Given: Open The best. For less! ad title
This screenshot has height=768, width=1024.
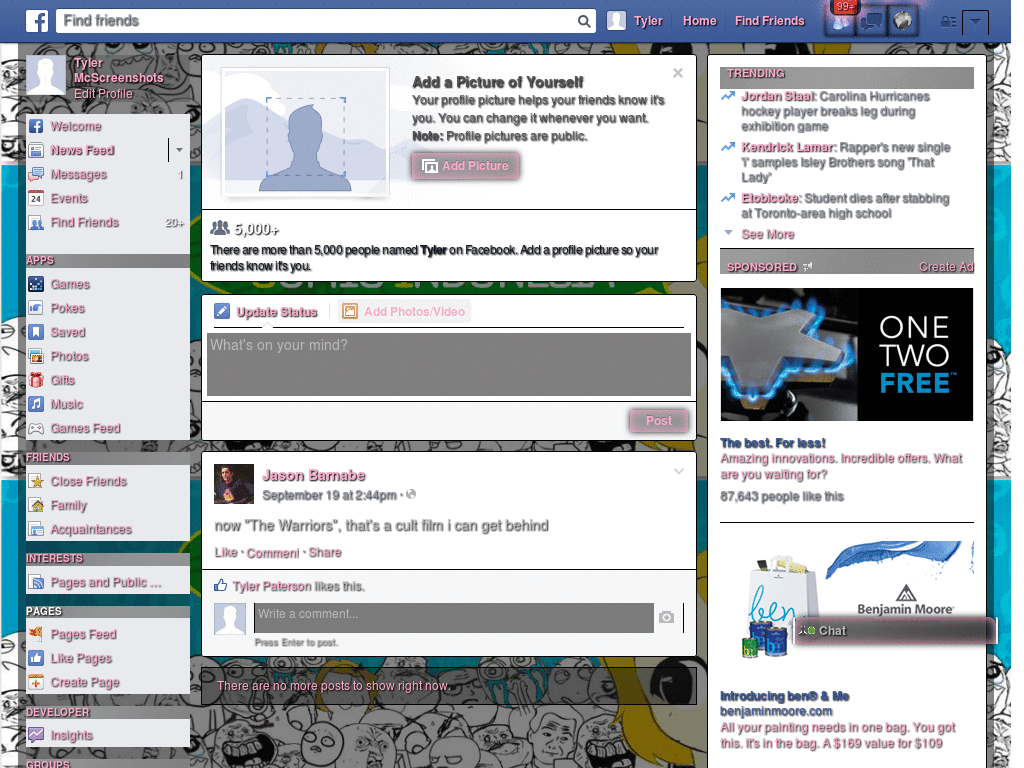Looking at the screenshot, I should coord(773,443).
